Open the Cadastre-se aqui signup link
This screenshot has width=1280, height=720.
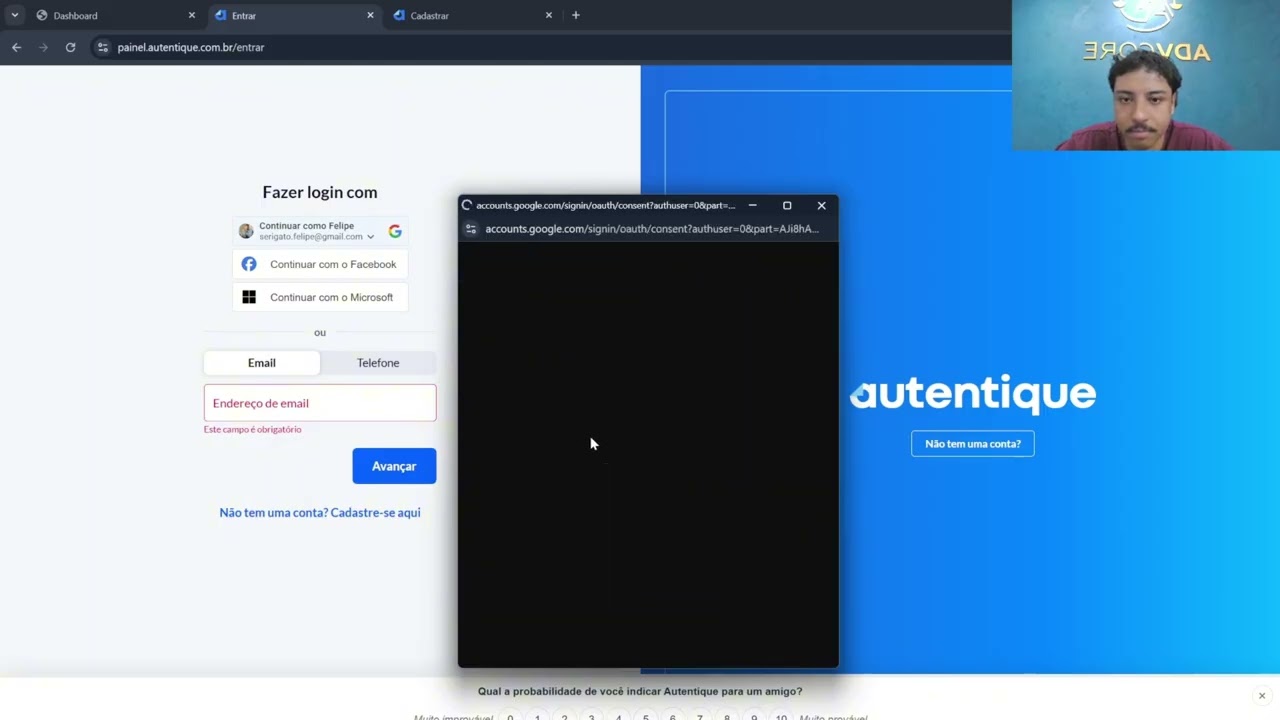coord(375,512)
